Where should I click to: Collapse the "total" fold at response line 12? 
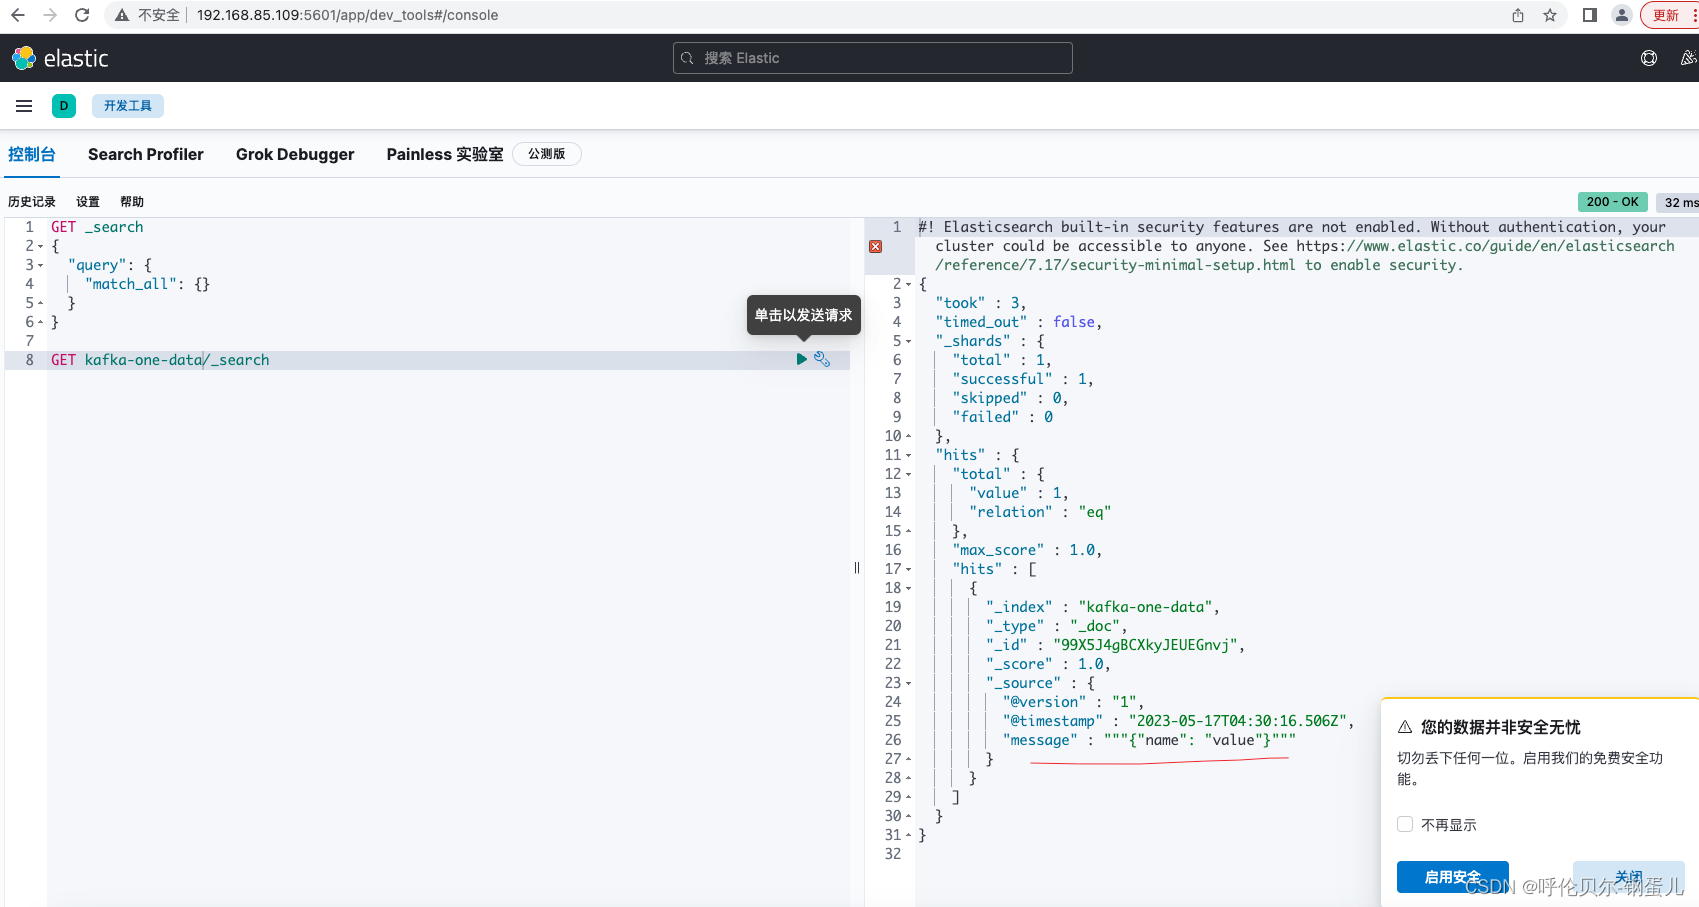pos(909,474)
